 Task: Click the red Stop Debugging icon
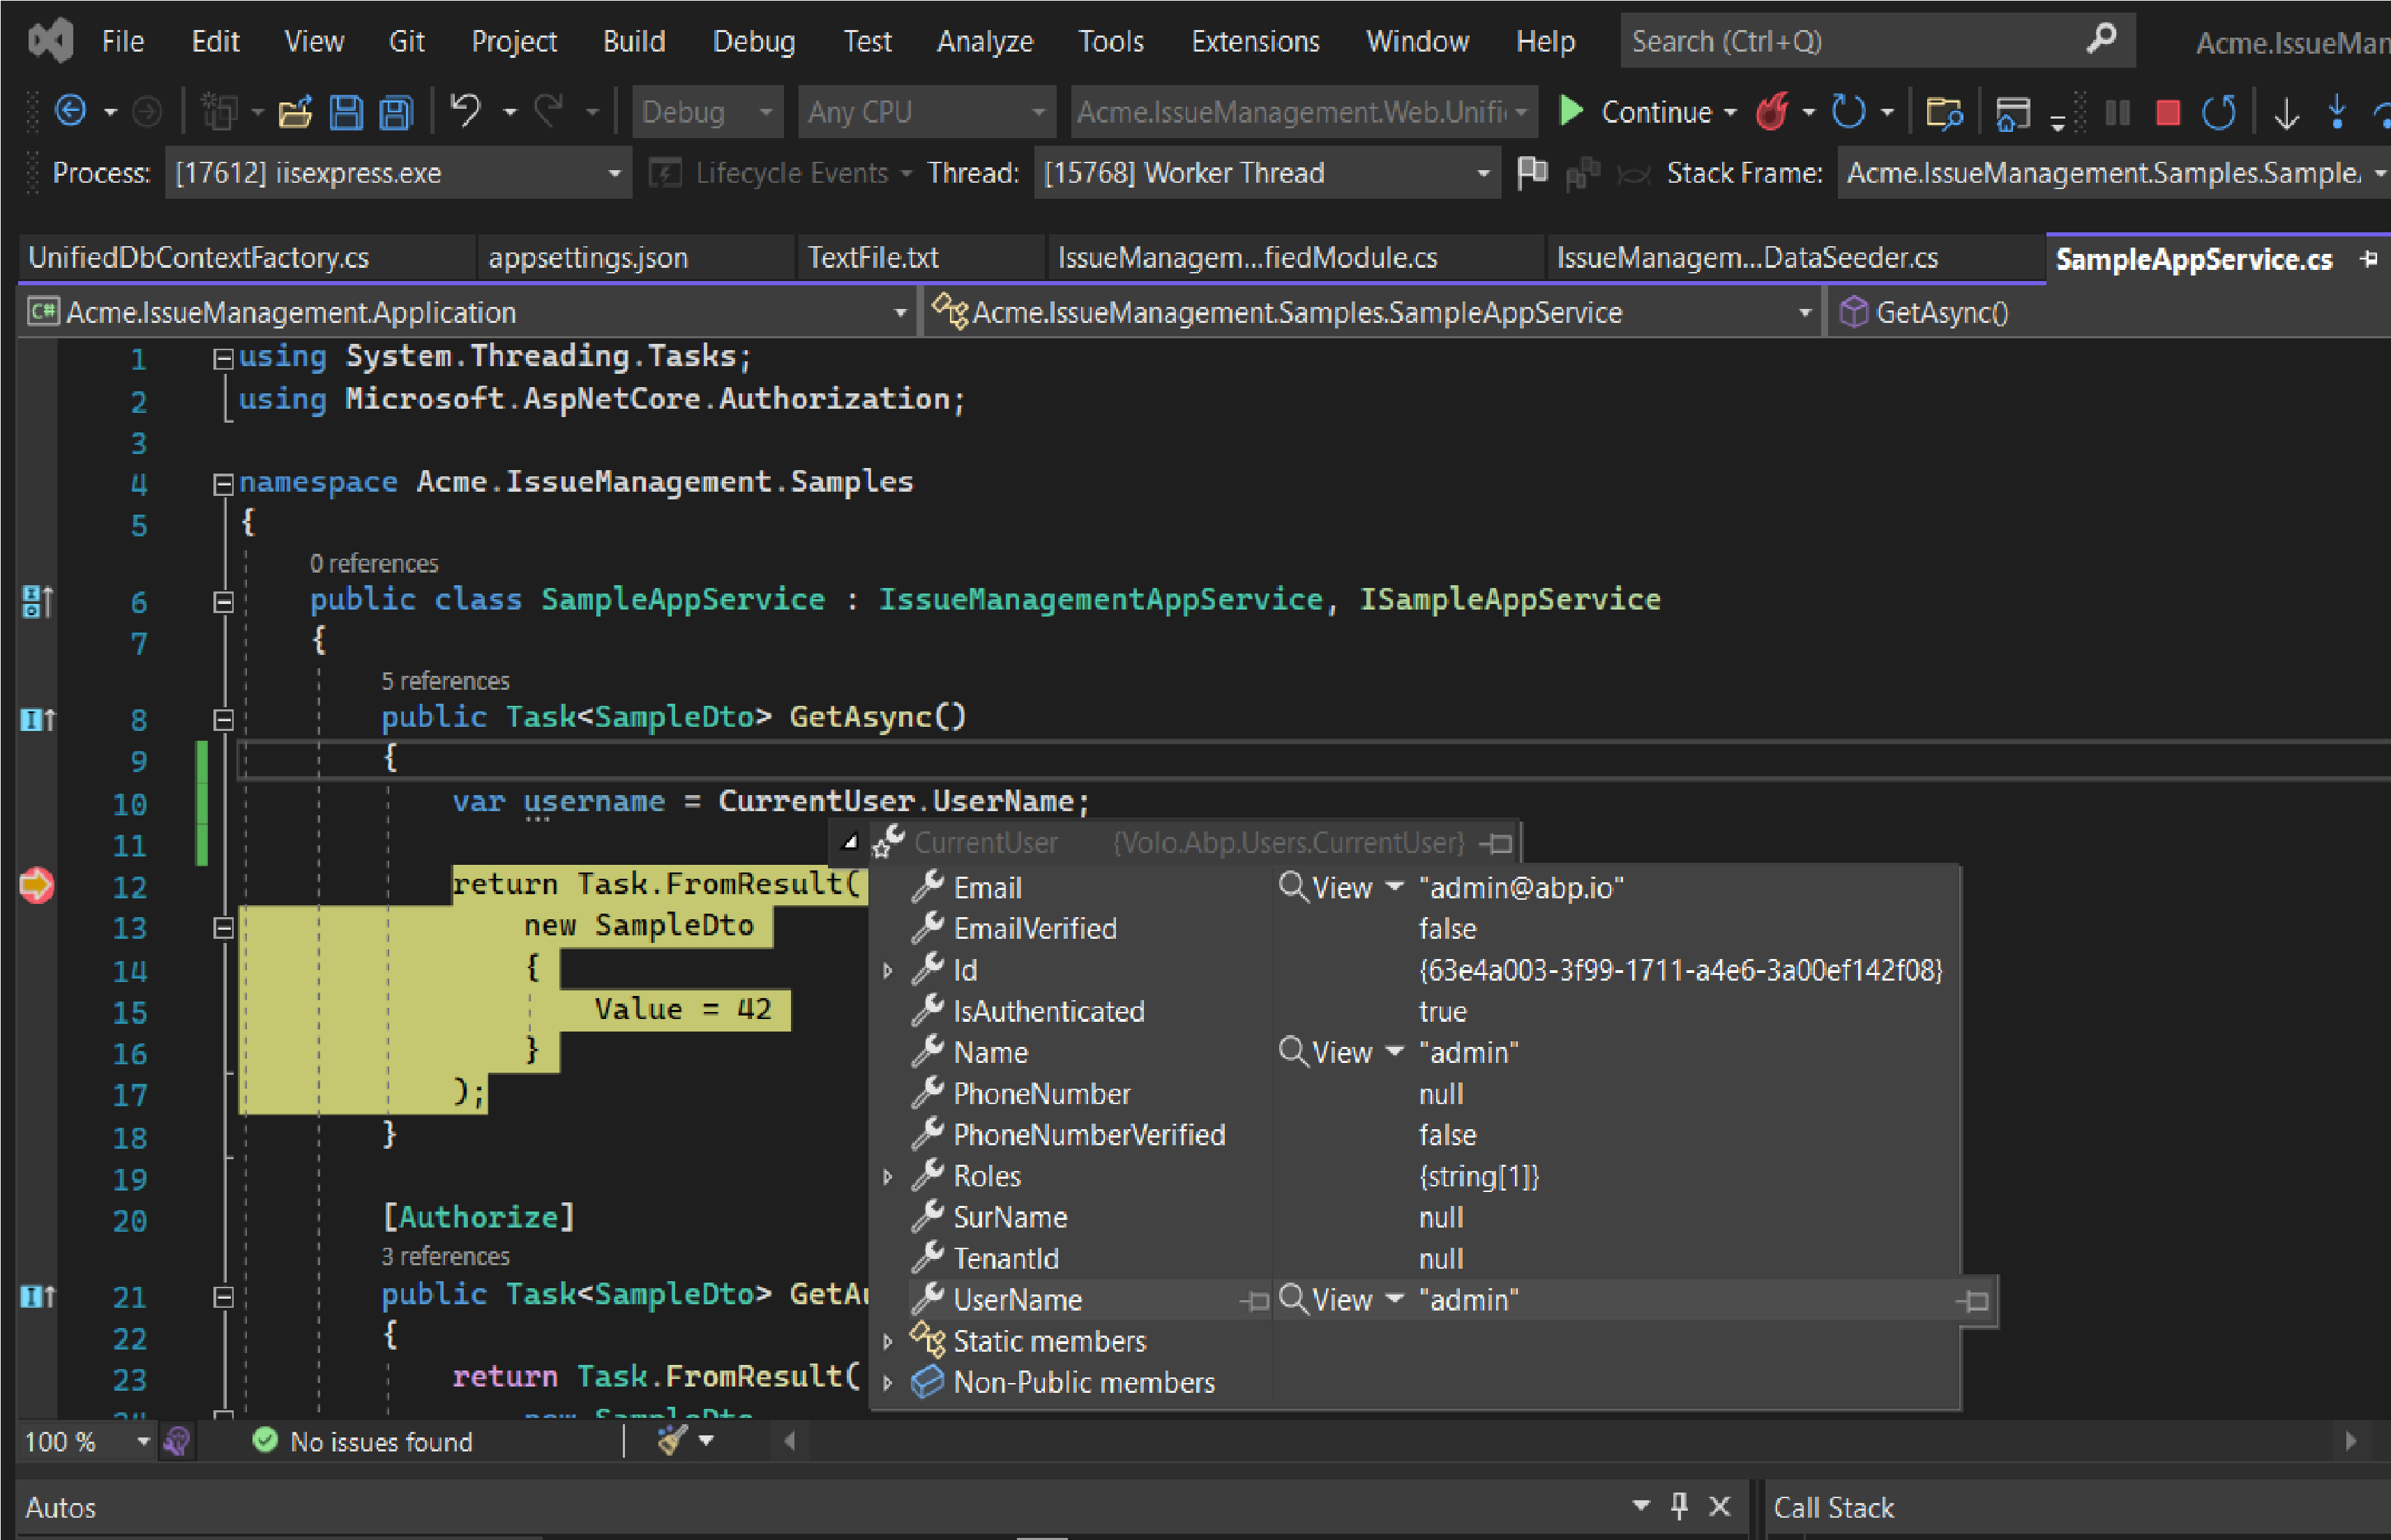pos(2167,112)
